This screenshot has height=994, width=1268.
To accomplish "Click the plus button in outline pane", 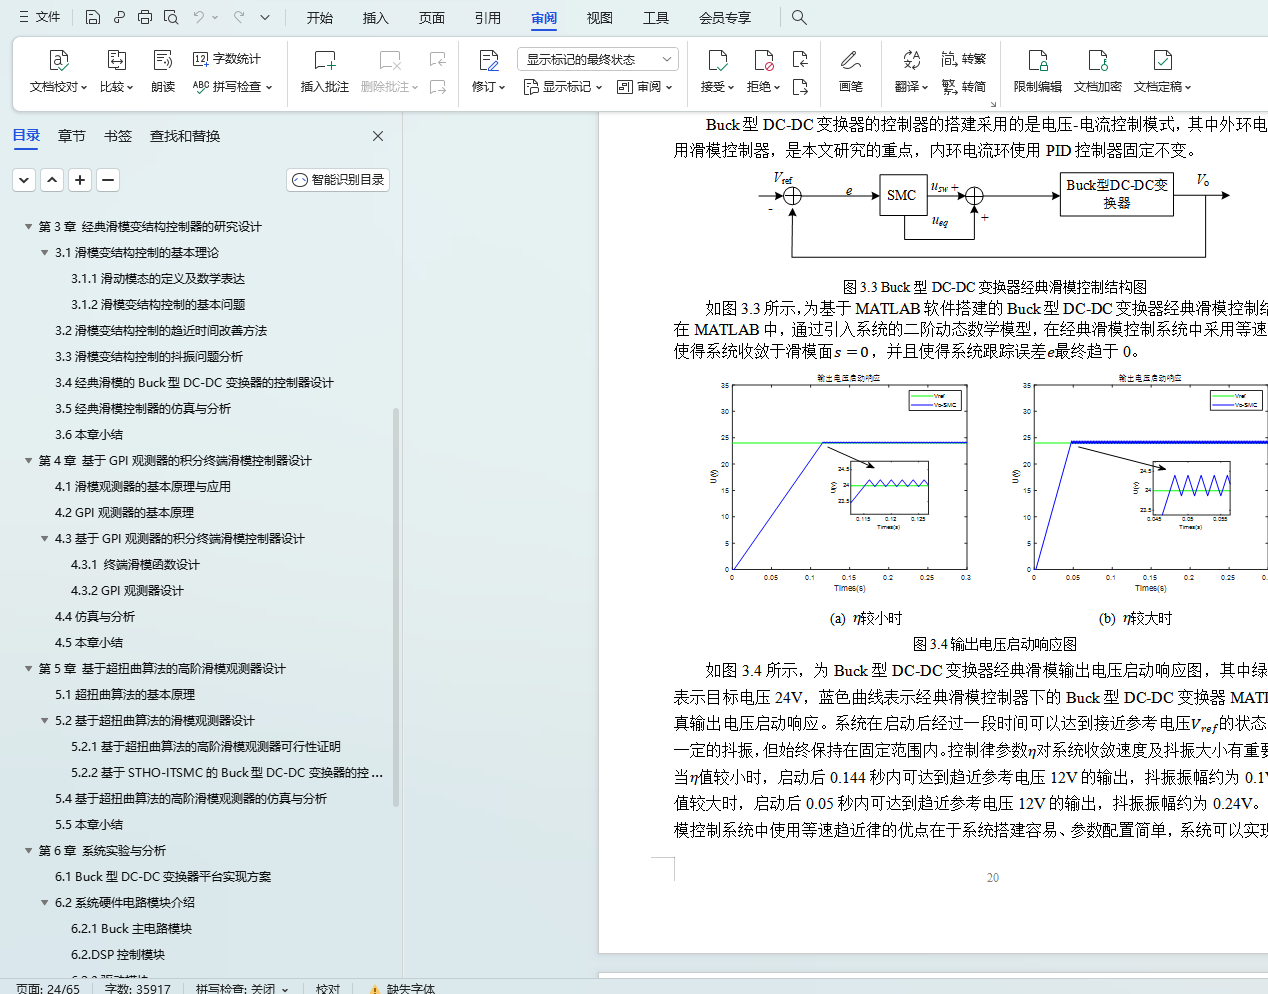I will pyautogui.click(x=81, y=180).
